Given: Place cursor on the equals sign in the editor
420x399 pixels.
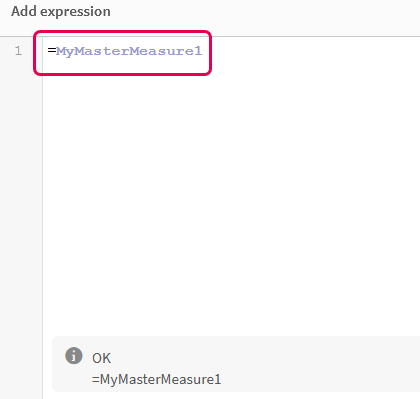Looking at the screenshot, I should 51,51.
